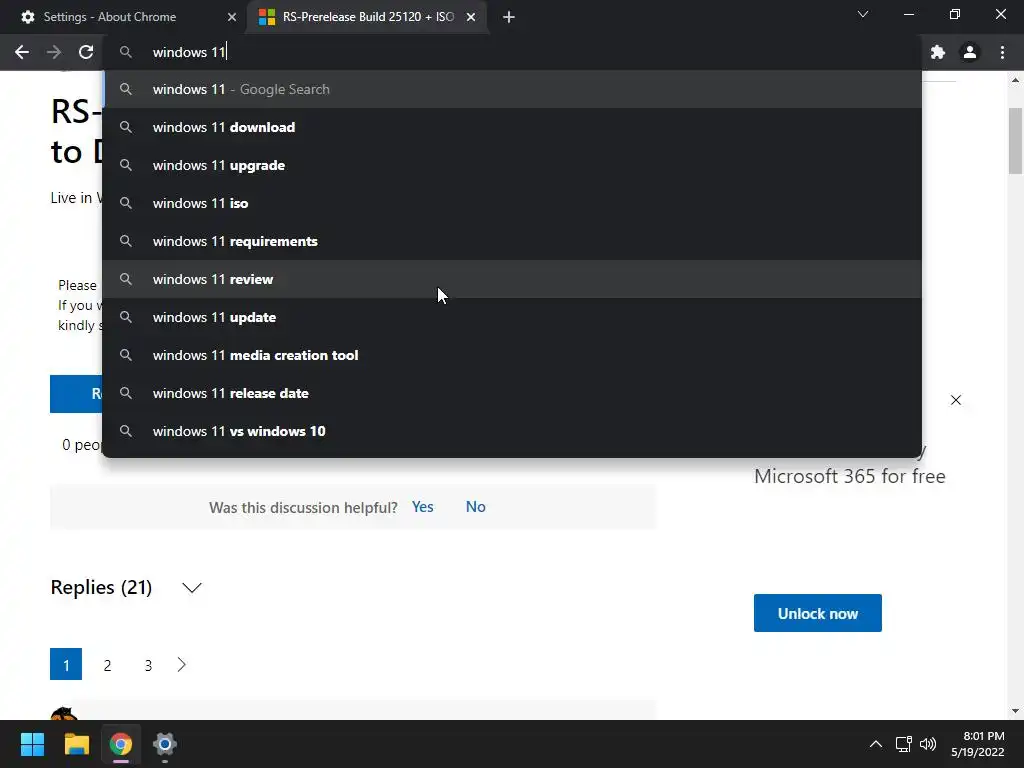Screen dimensions: 1024x768
Task: Click the address bar containing windows 11
Action: [512, 52]
